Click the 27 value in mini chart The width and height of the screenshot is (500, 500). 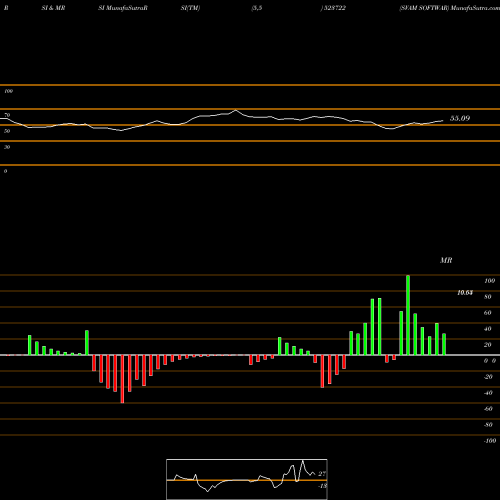(322, 474)
